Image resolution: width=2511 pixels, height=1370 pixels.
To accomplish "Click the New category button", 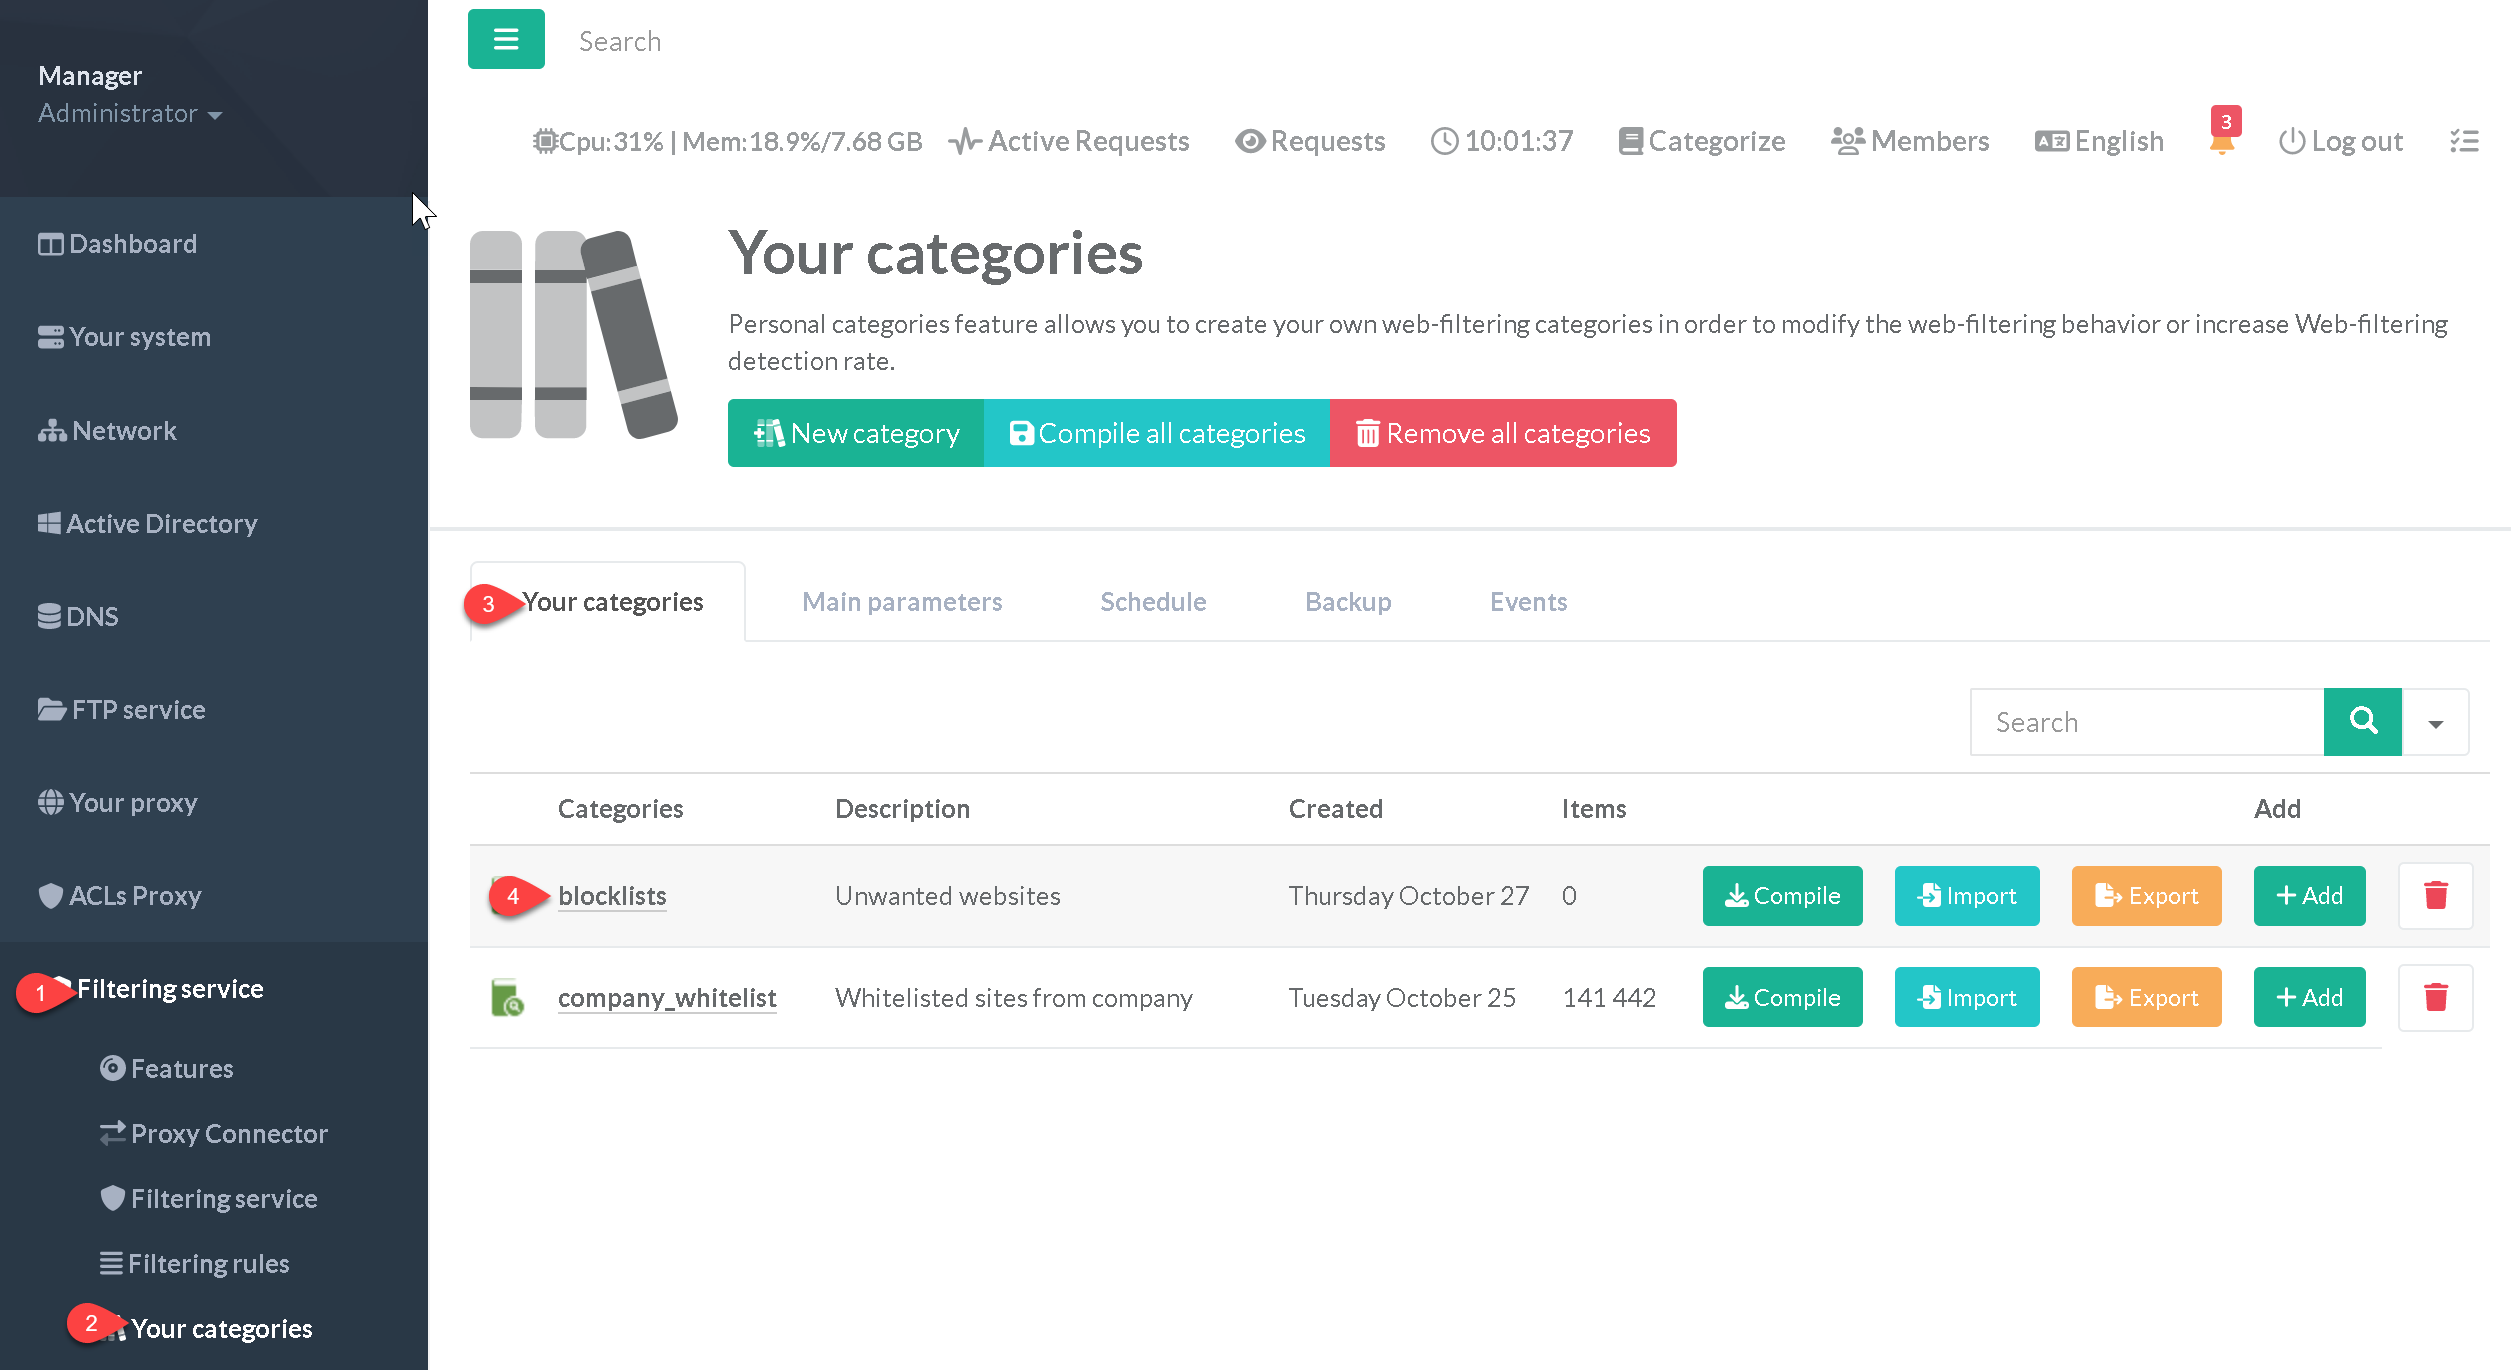I will point(856,433).
